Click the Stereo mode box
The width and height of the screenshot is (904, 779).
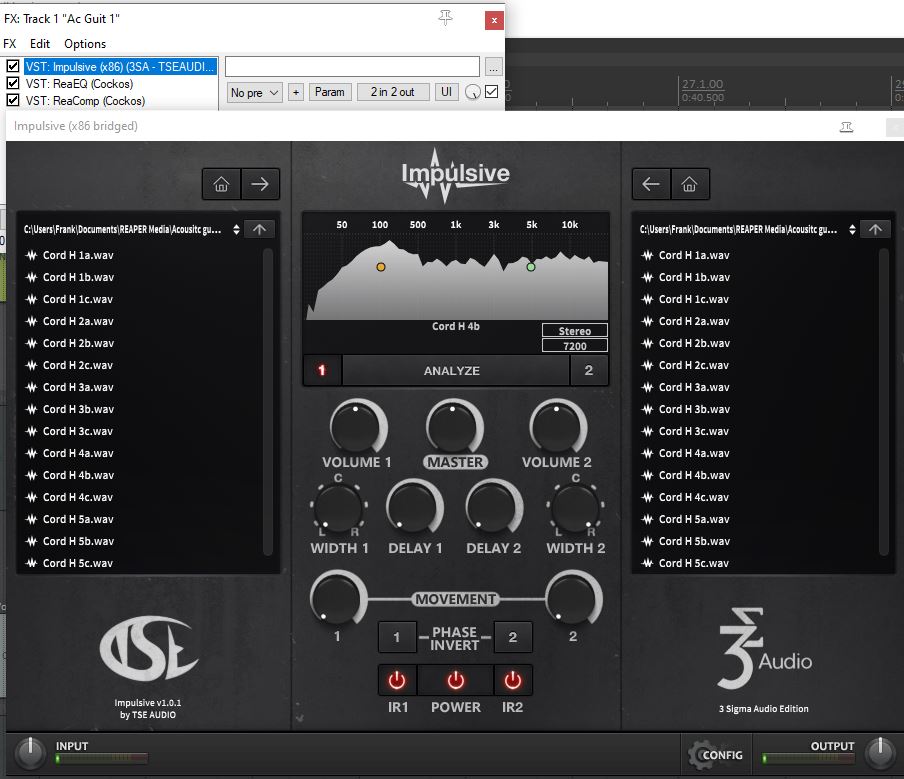(x=574, y=330)
